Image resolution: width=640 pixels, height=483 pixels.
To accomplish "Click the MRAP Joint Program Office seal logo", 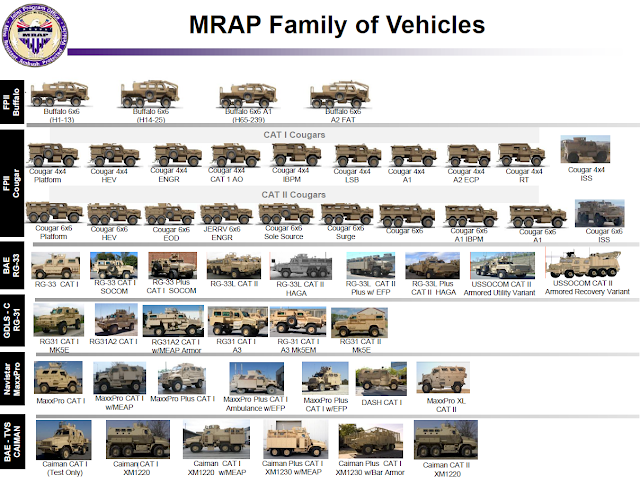I will (x=35, y=35).
